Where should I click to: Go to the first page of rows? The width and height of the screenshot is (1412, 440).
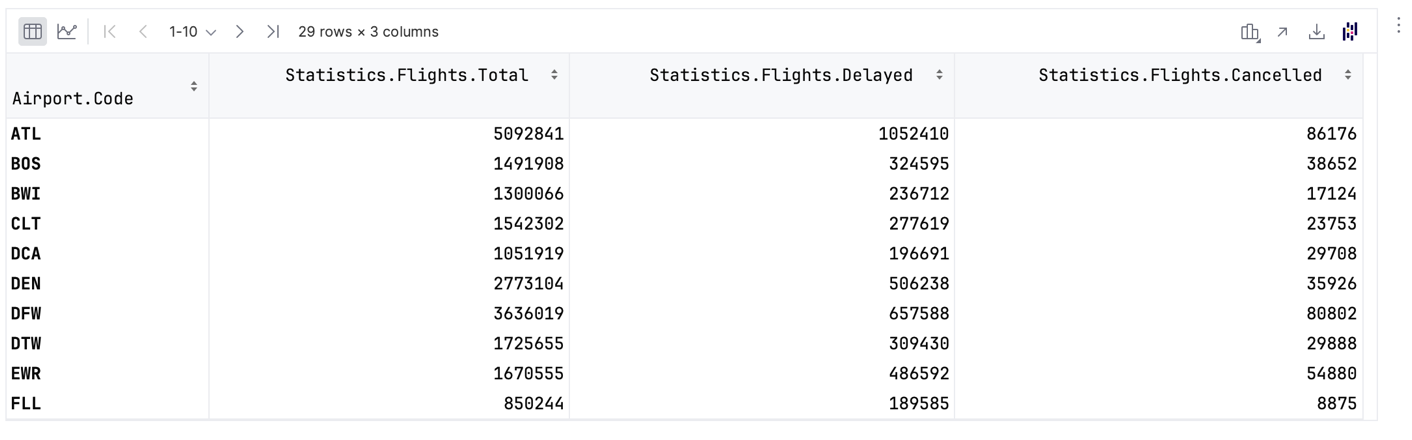(110, 32)
